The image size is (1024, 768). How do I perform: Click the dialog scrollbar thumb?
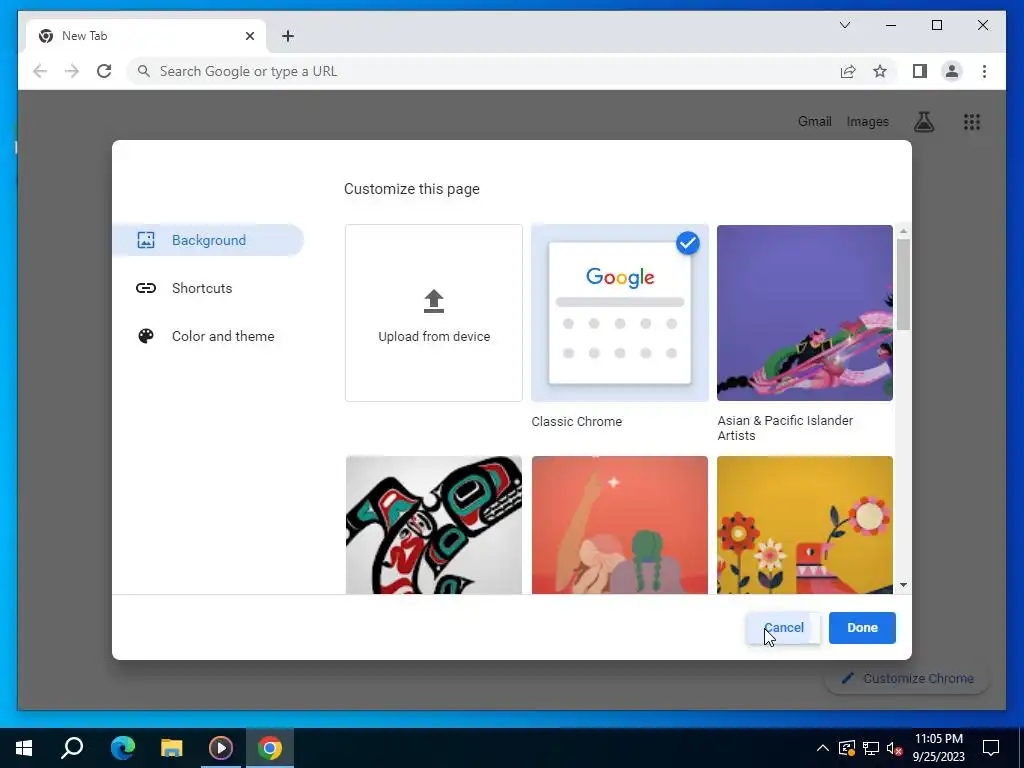click(903, 284)
